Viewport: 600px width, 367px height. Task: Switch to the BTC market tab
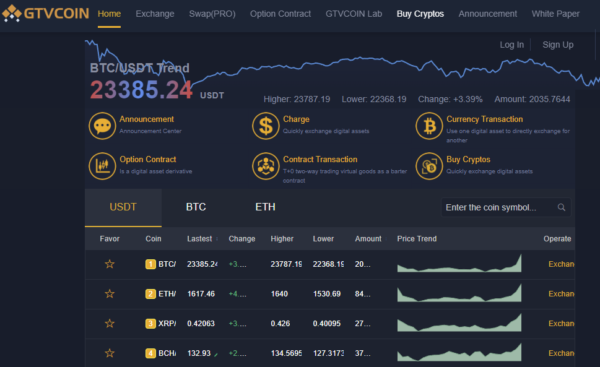click(x=196, y=207)
